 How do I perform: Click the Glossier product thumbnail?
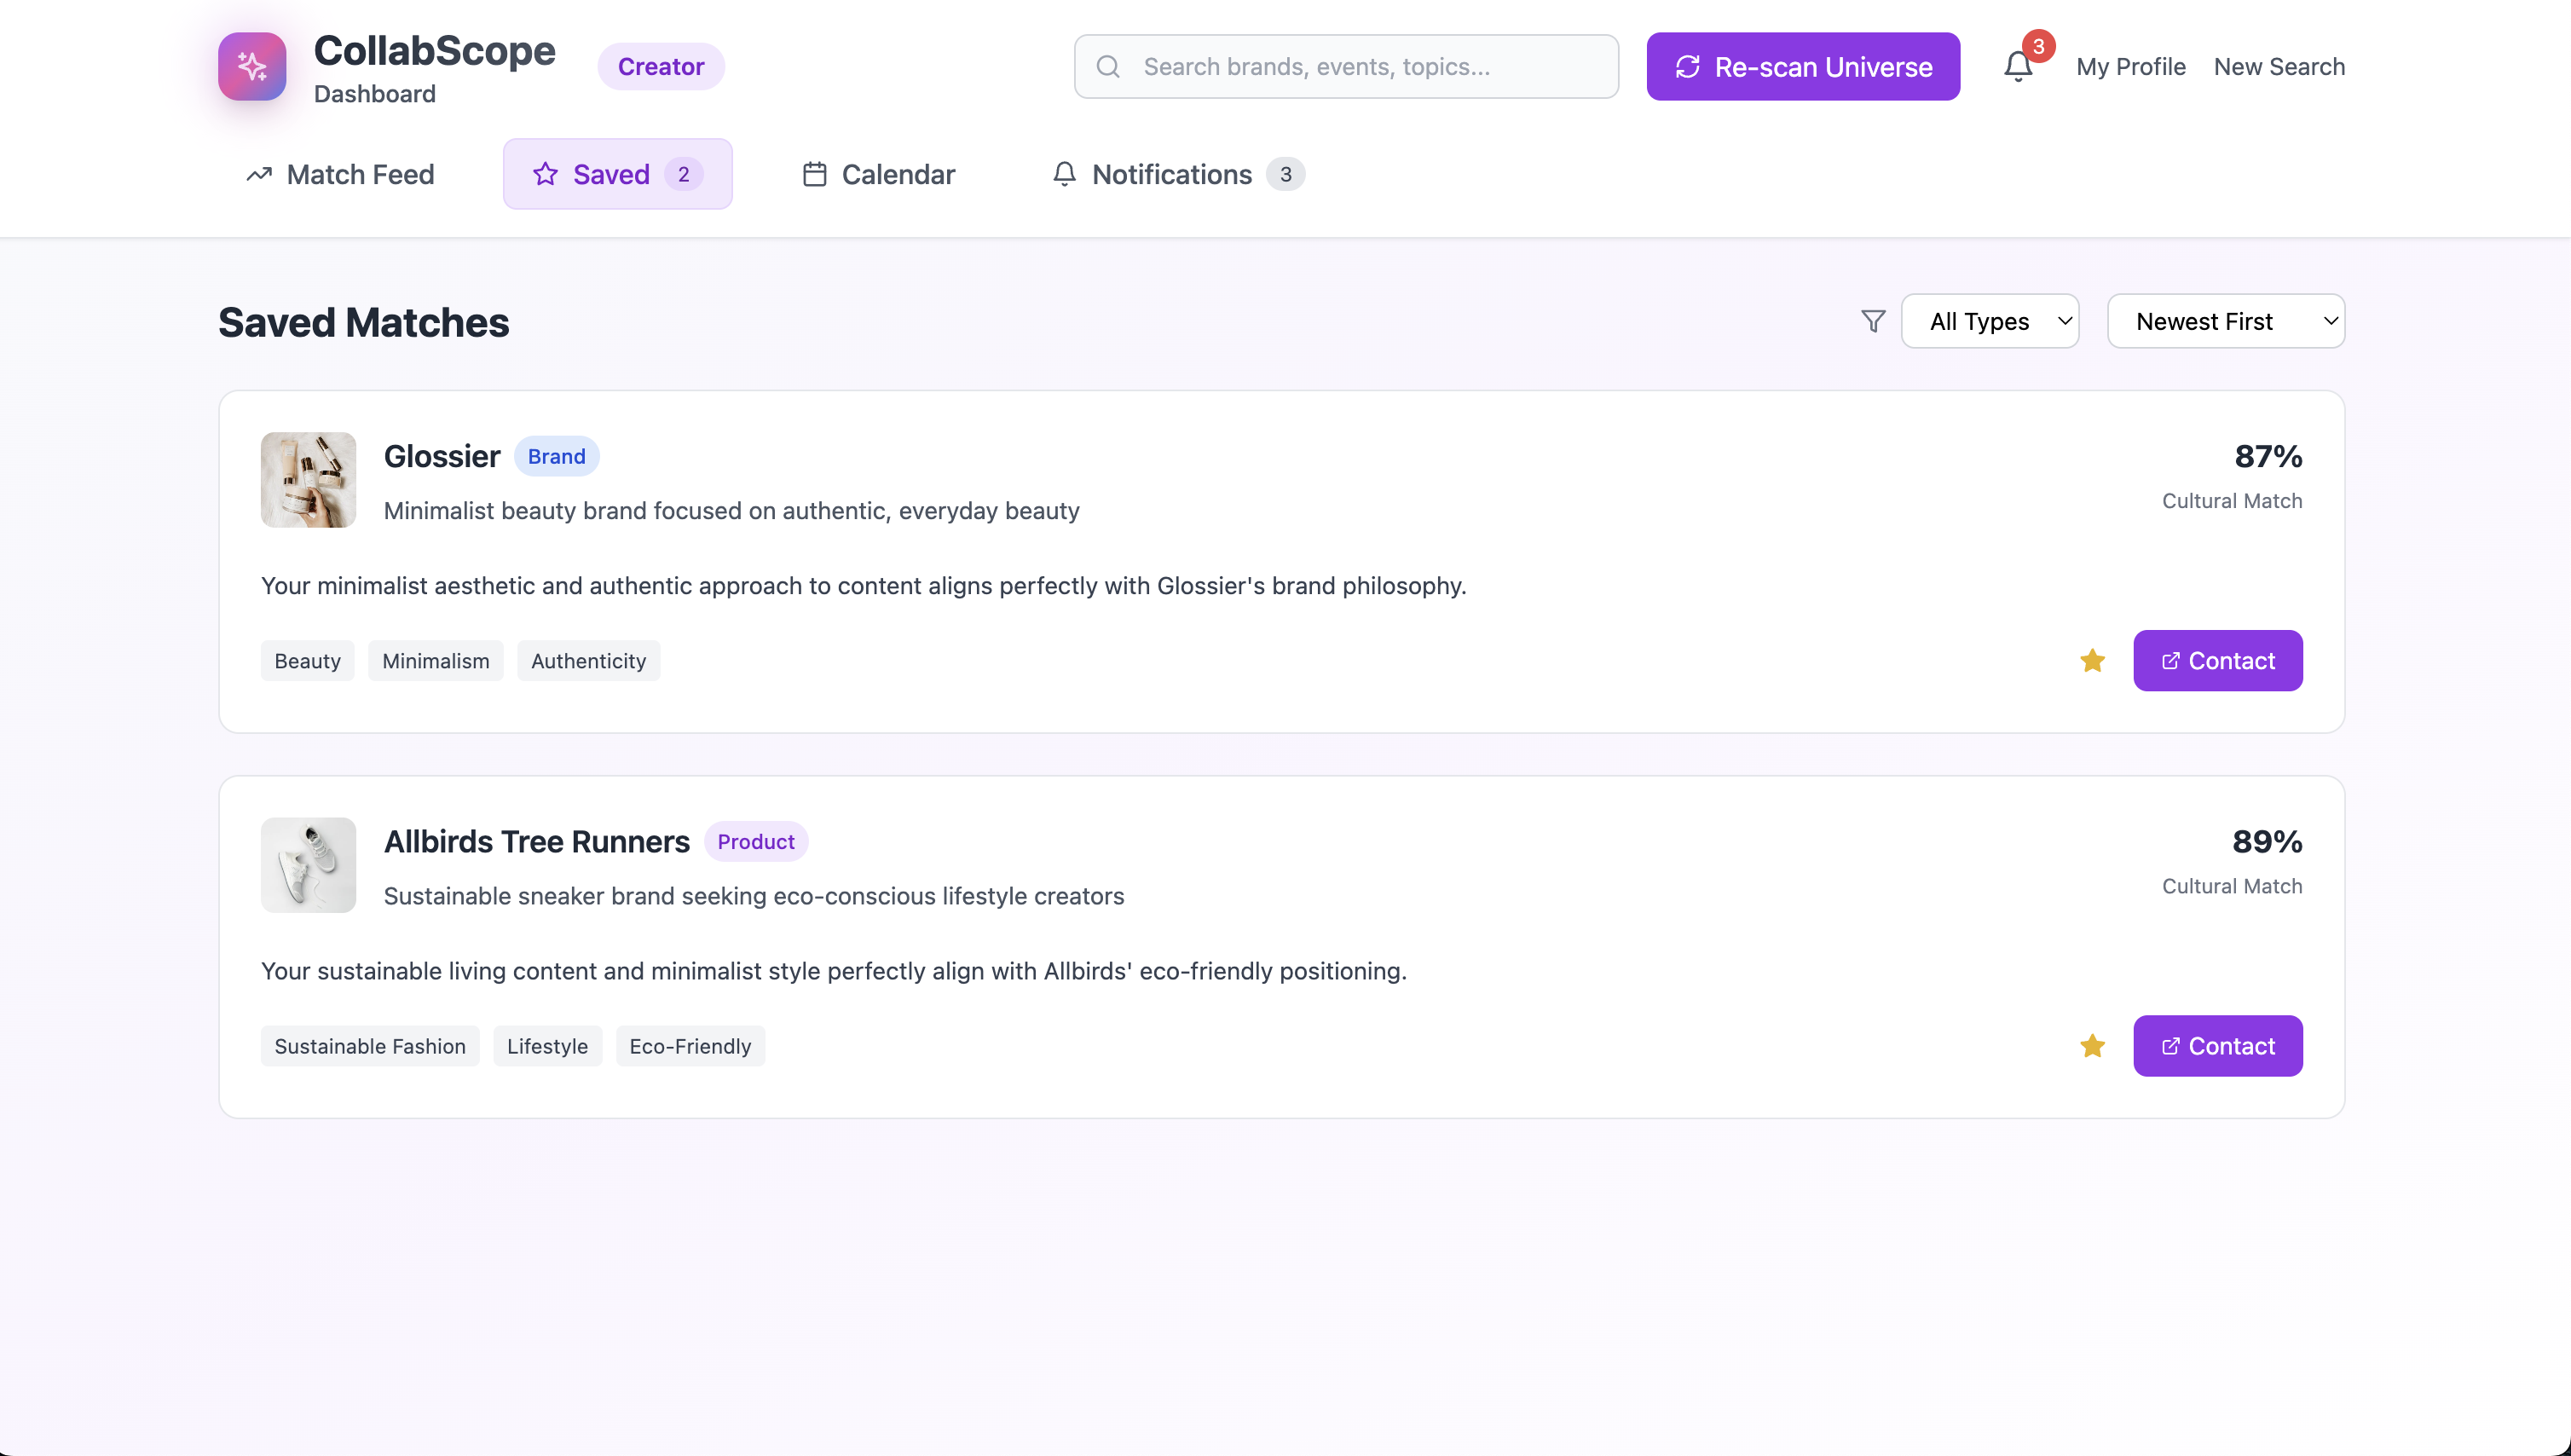308,480
